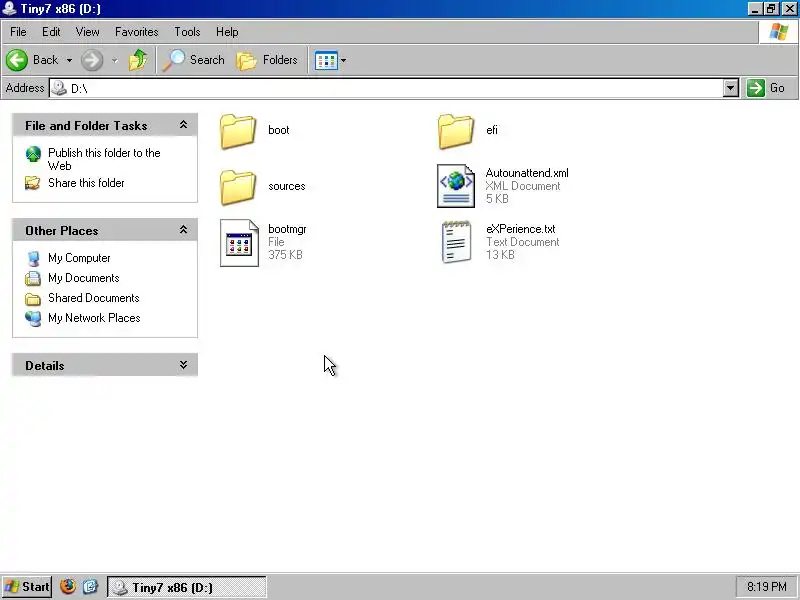Click Share this folder link
The width and height of the screenshot is (800, 600).
86,183
